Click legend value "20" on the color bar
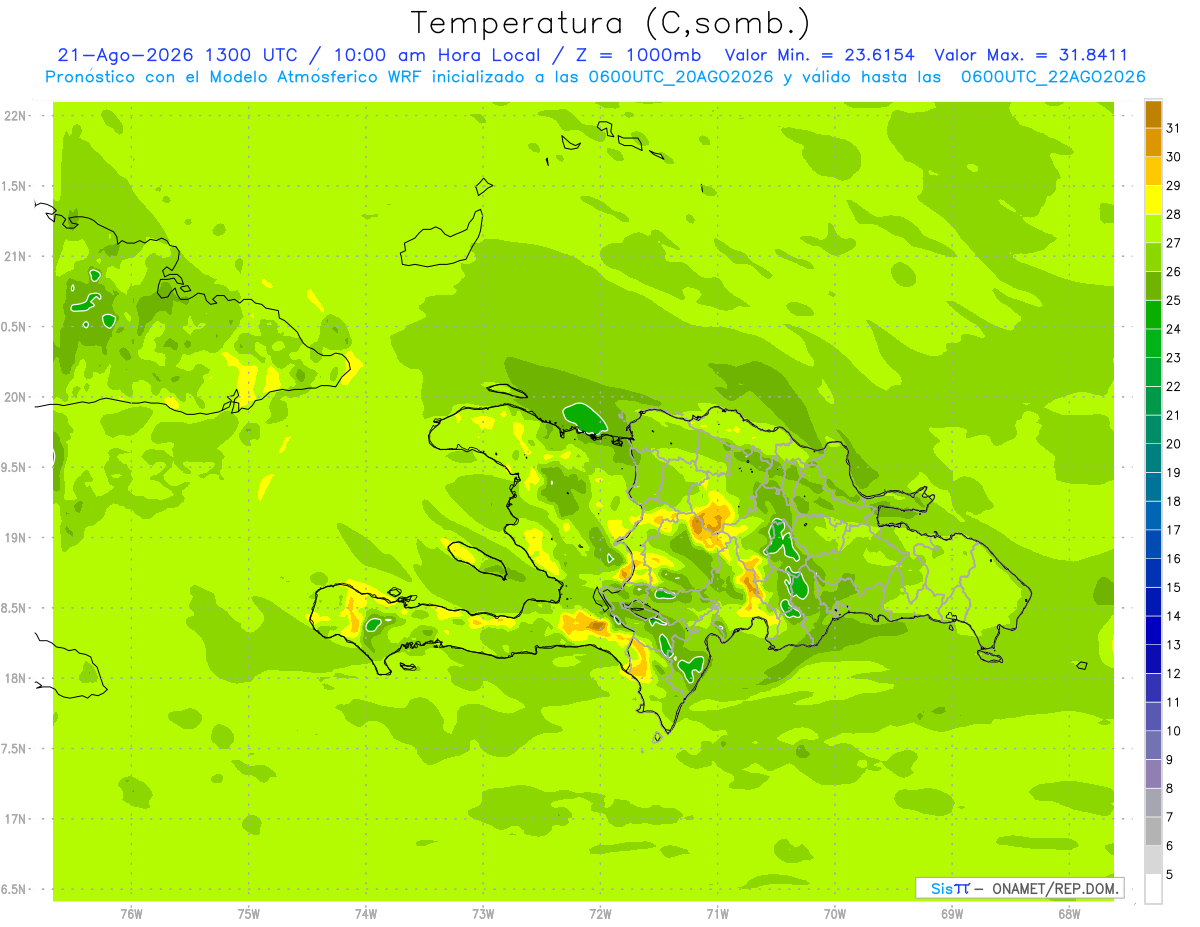 pos(1173,444)
